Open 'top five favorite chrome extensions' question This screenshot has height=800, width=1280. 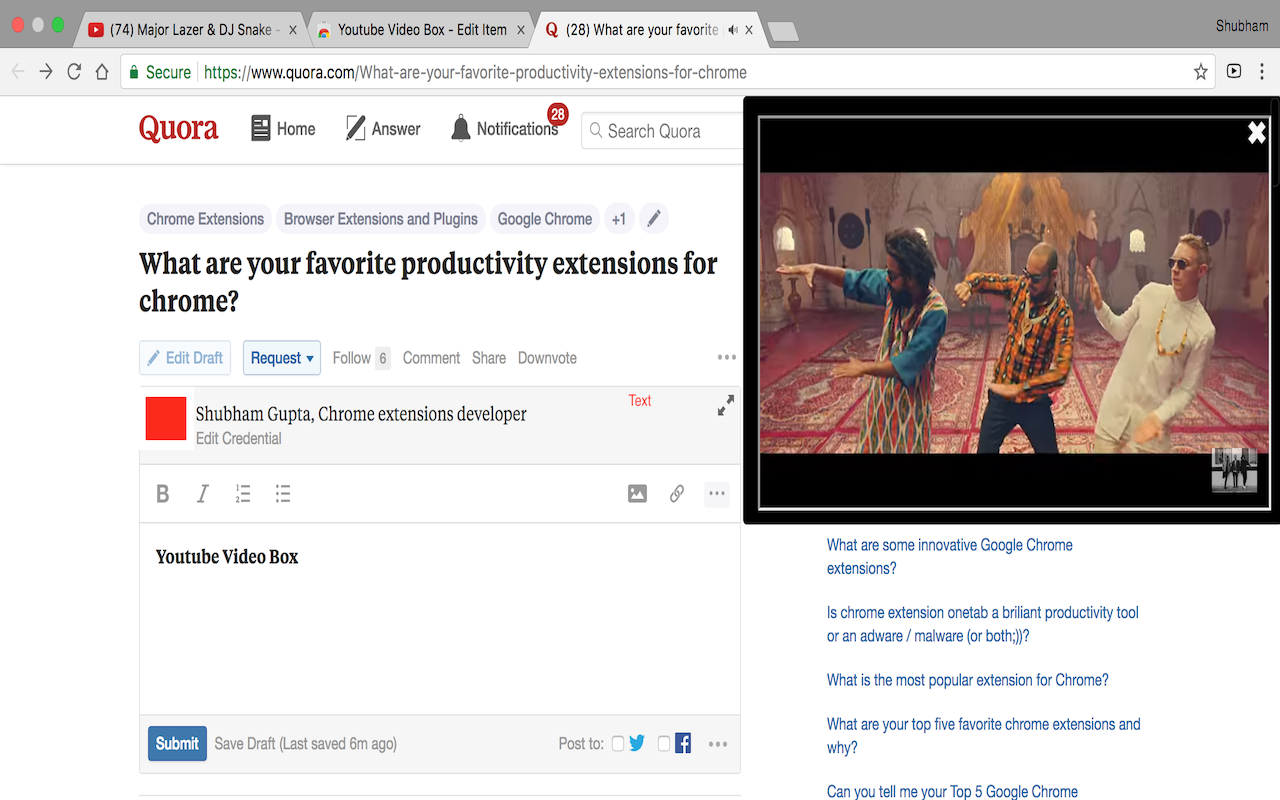pyautogui.click(x=984, y=735)
